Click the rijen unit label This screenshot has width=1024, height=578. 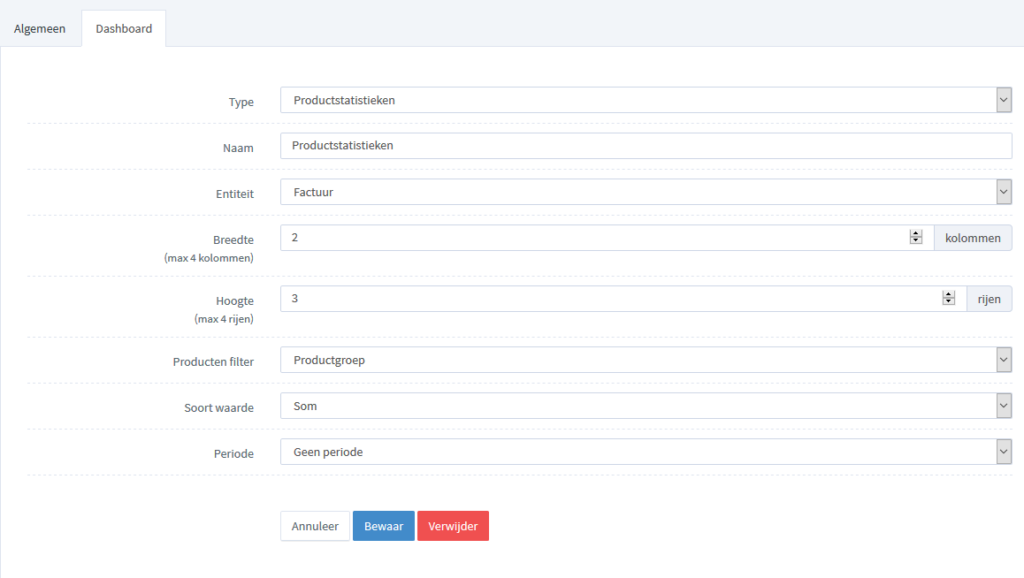point(989,298)
